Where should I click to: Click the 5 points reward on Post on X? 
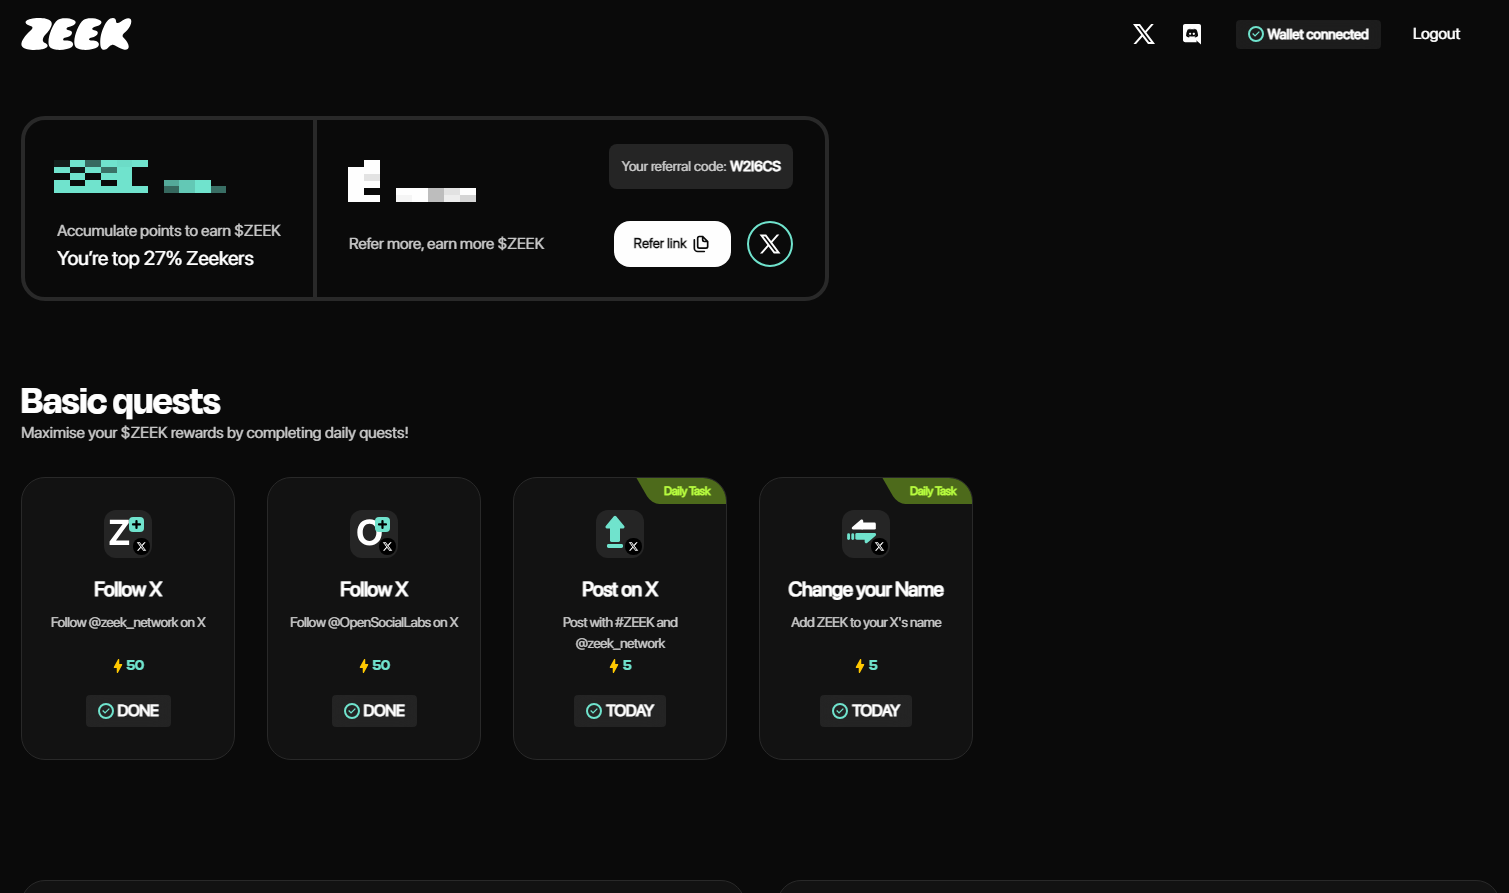(x=620, y=665)
